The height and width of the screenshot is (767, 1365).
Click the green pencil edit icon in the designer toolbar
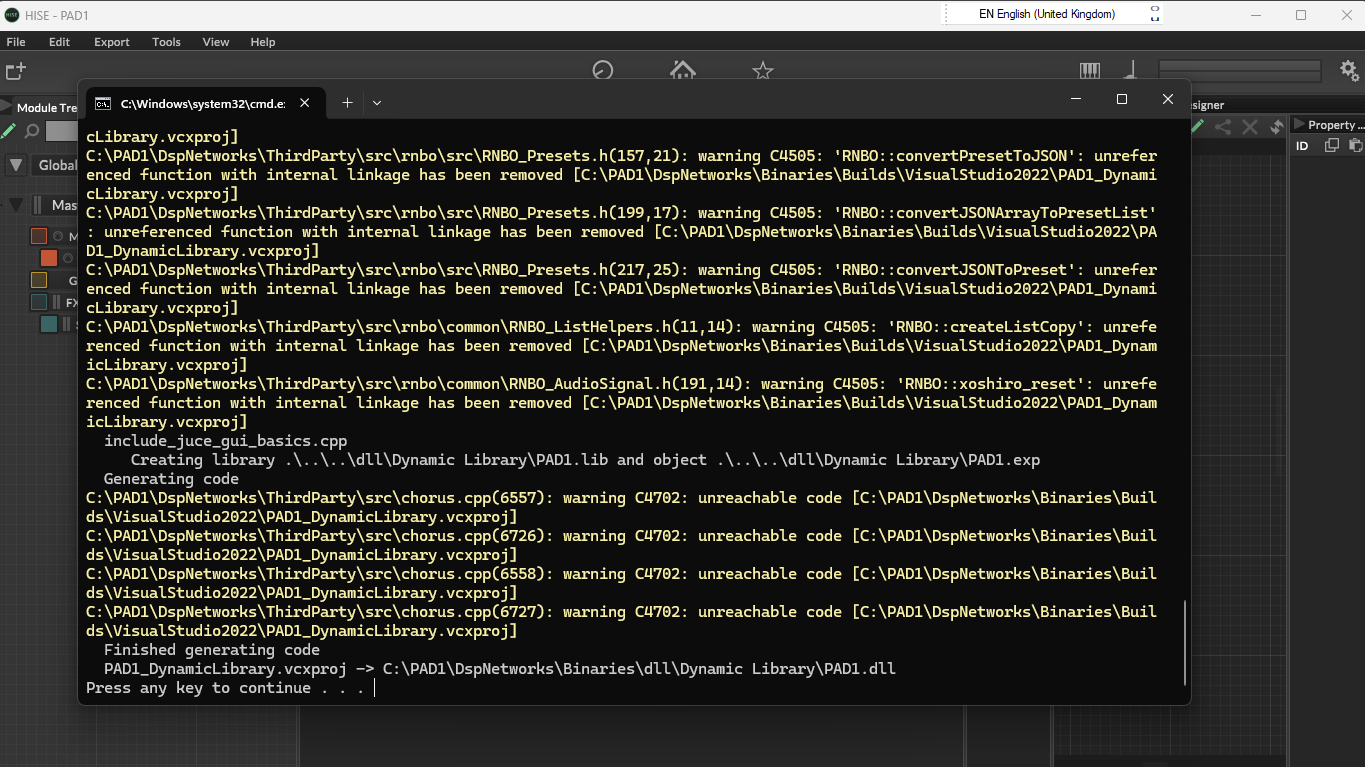(x=1197, y=127)
